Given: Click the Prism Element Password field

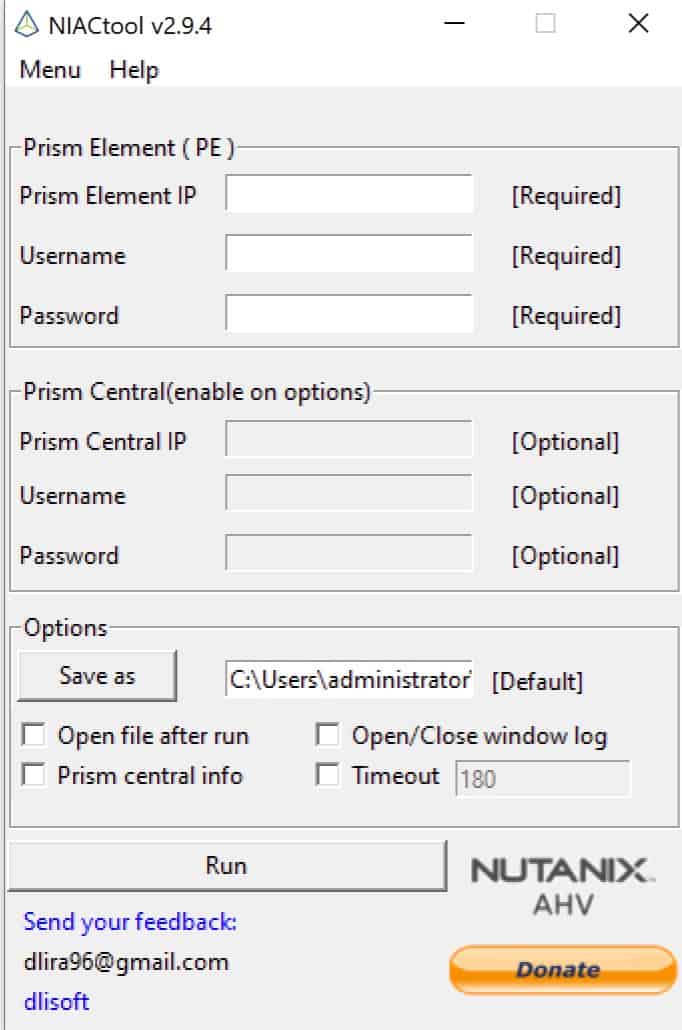Looking at the screenshot, I should coord(349,313).
